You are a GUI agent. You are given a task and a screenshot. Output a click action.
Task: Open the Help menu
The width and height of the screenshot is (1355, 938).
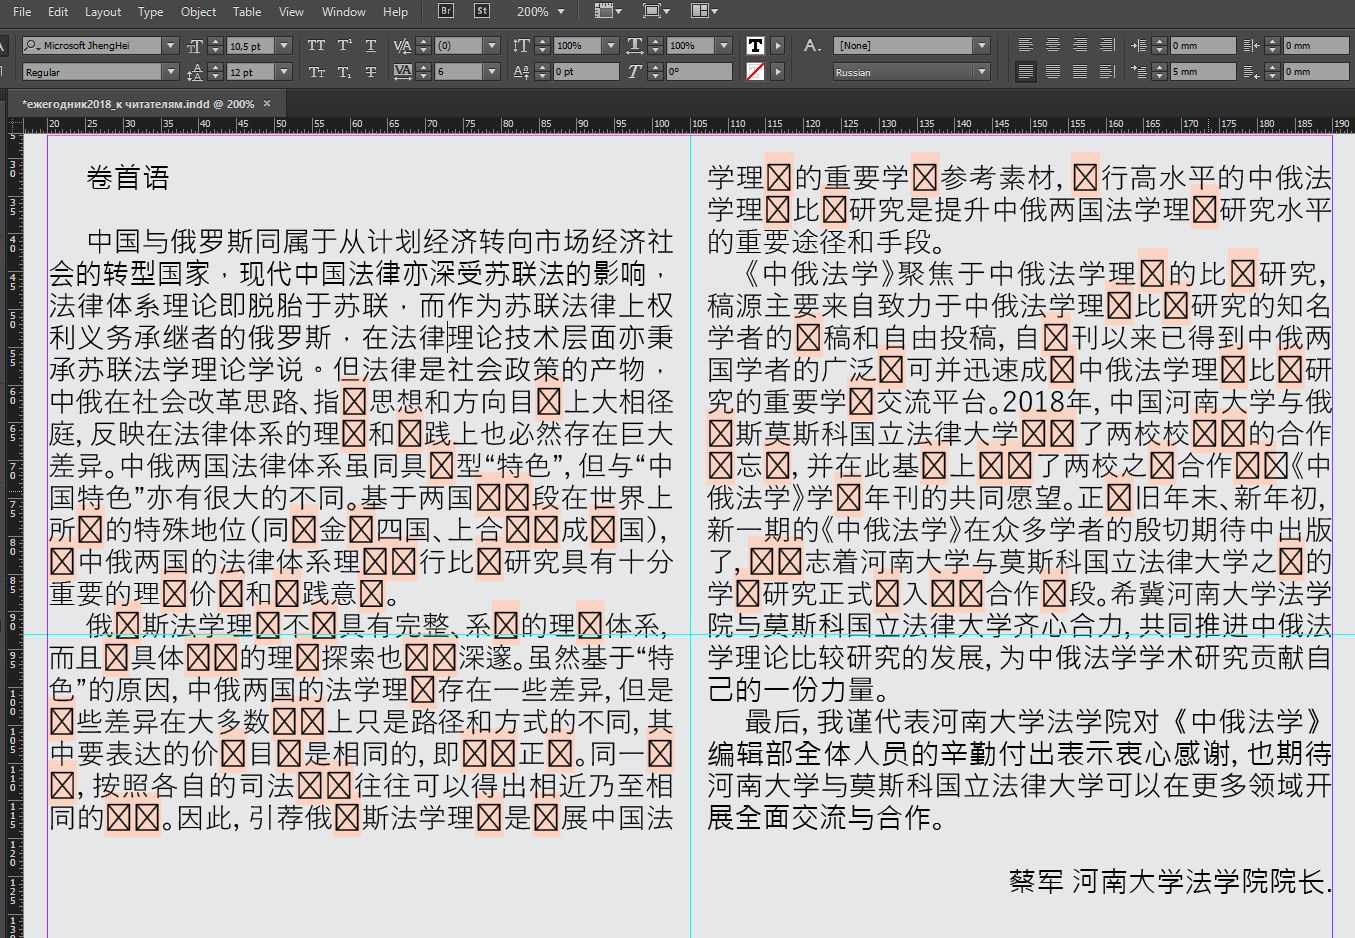point(396,12)
